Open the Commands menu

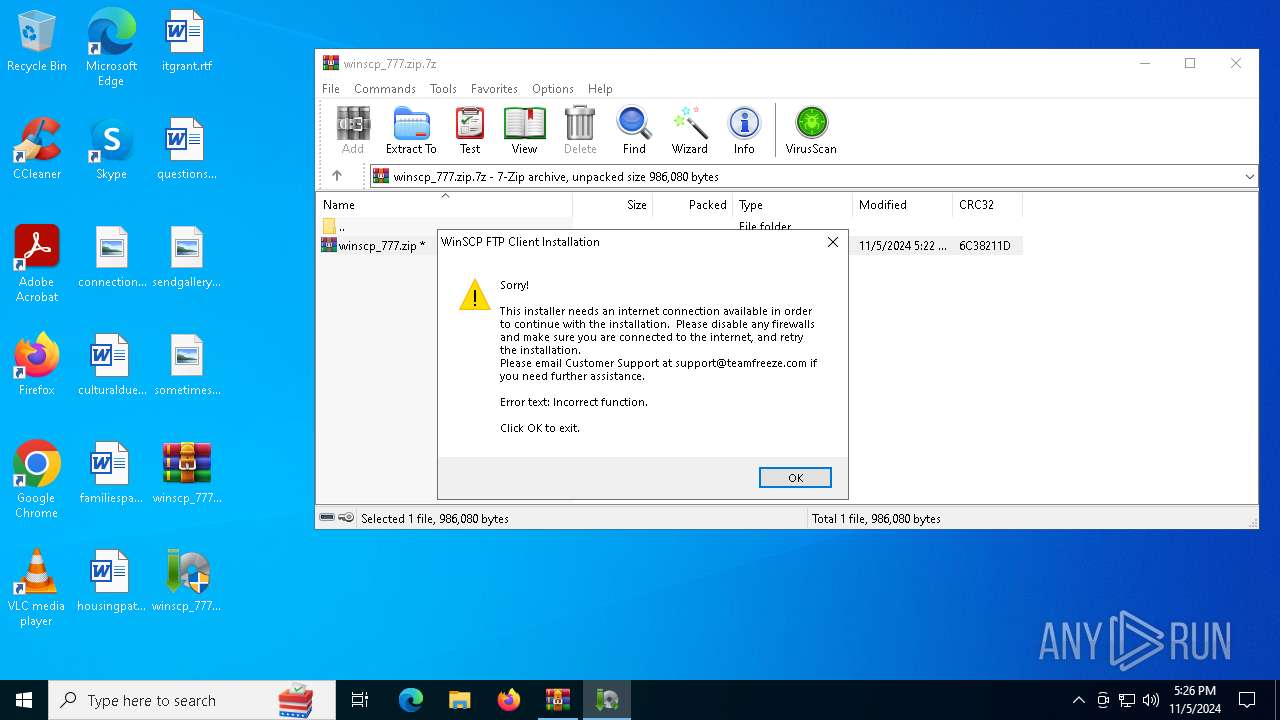click(385, 89)
